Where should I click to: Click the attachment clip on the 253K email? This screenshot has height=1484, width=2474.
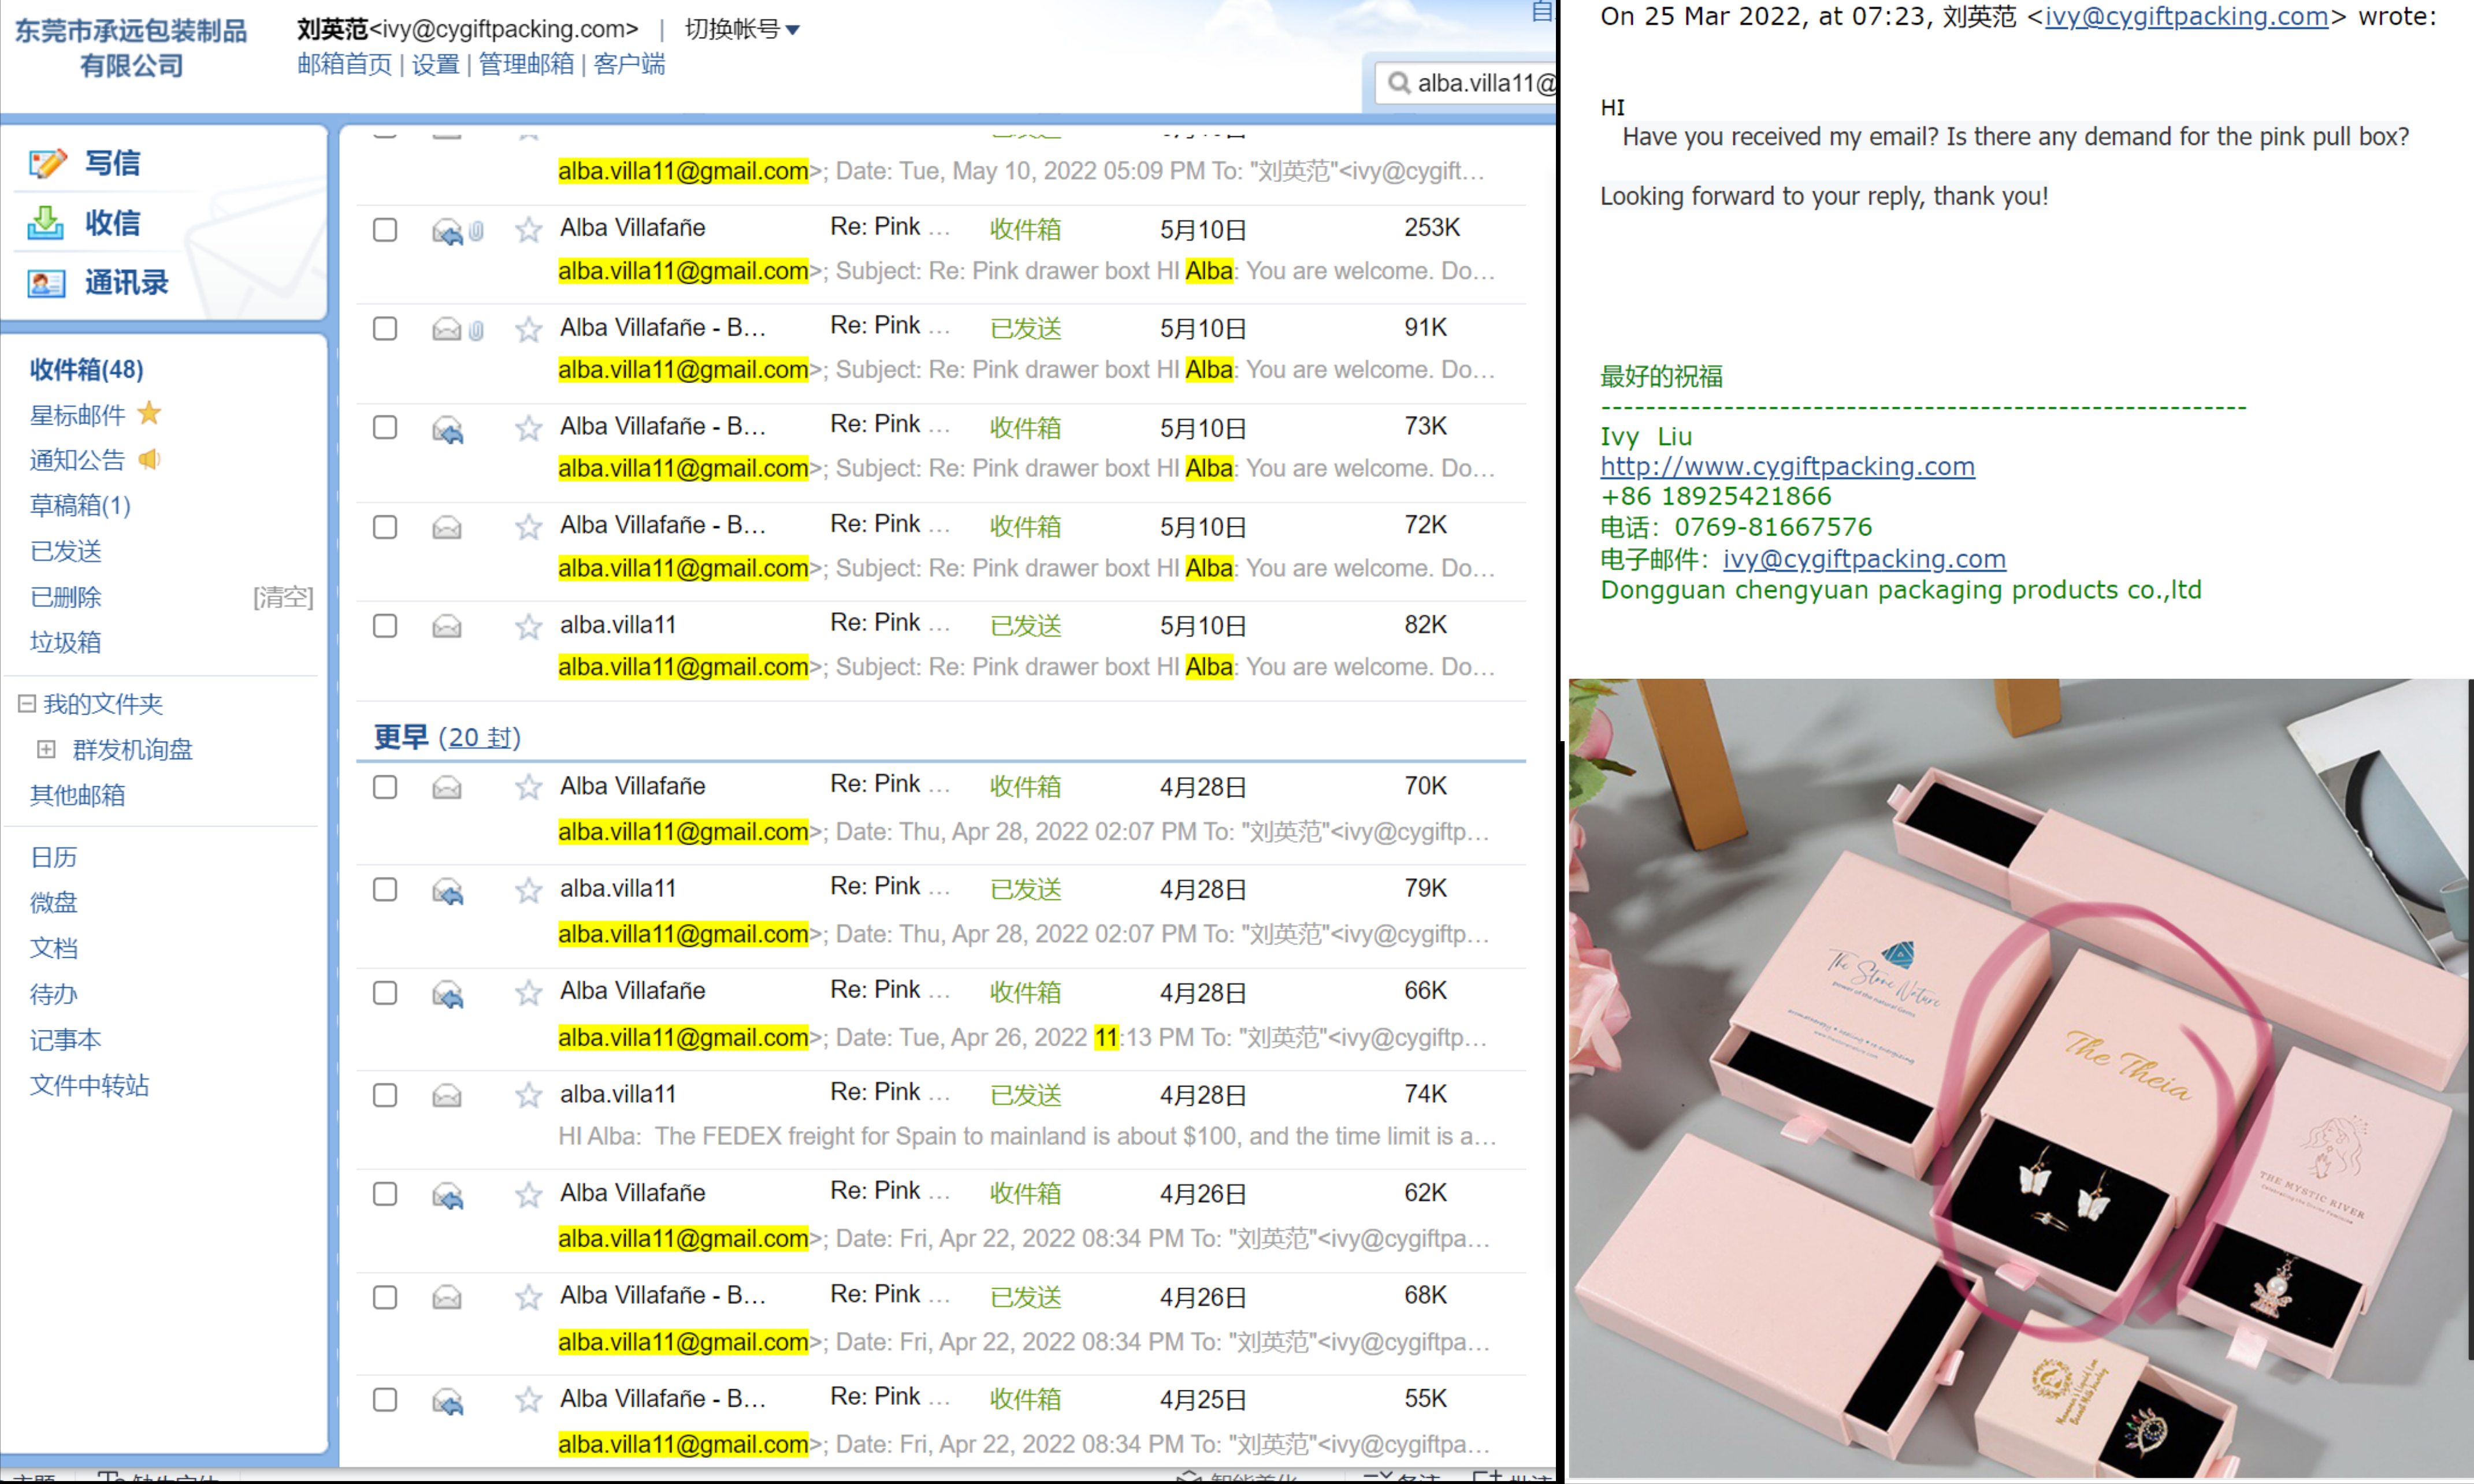476,231
